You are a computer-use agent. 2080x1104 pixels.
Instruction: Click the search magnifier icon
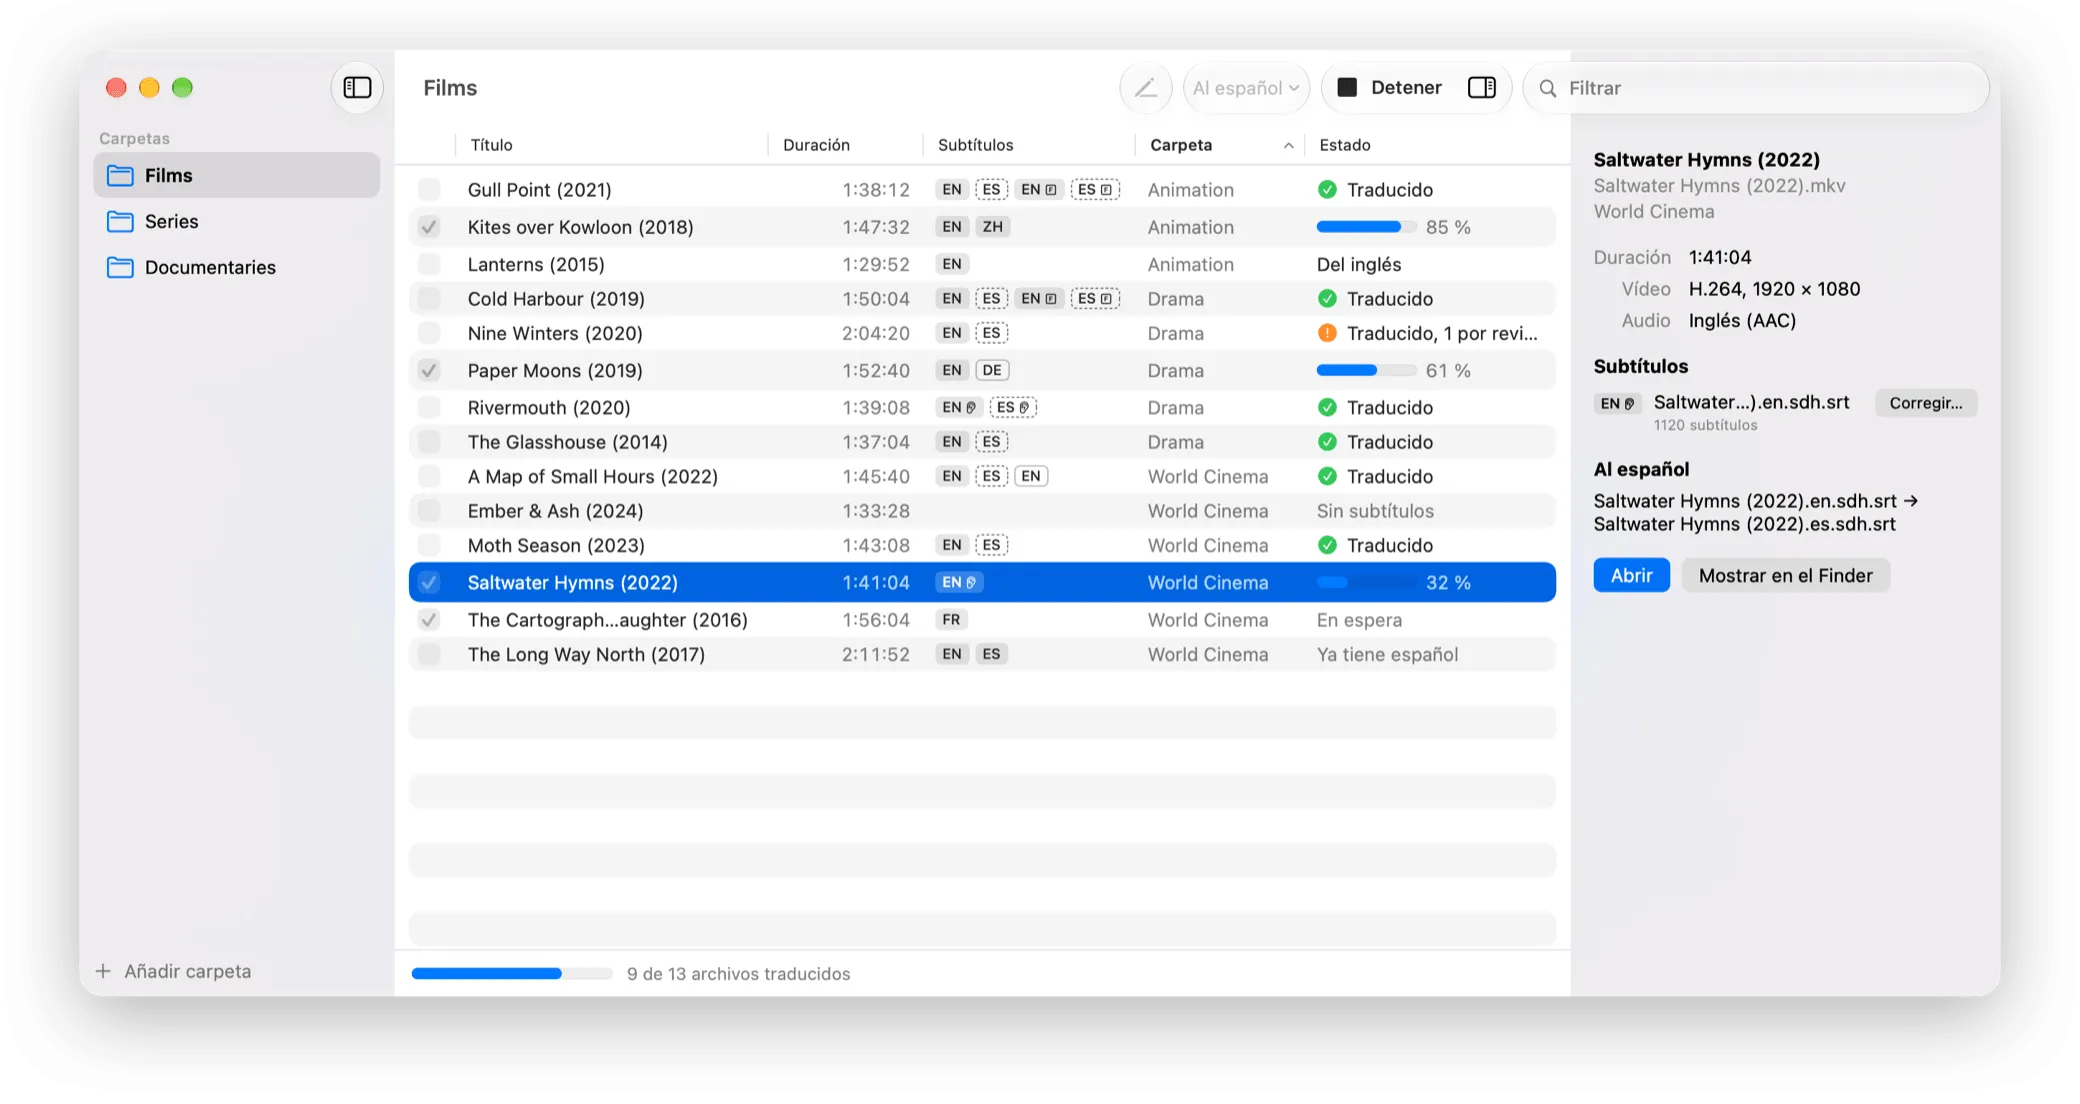click(1548, 88)
